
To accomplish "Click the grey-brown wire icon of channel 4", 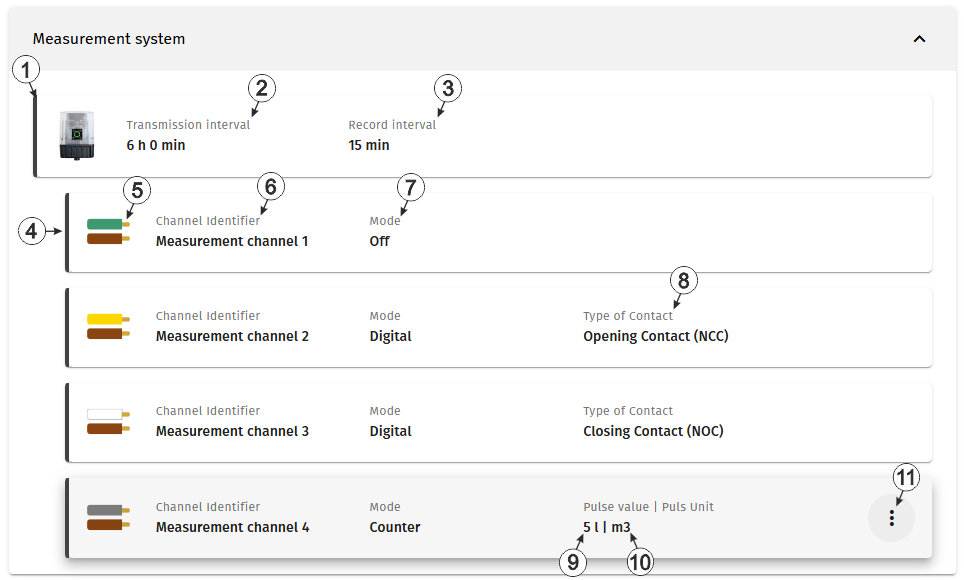I will 108,517.
